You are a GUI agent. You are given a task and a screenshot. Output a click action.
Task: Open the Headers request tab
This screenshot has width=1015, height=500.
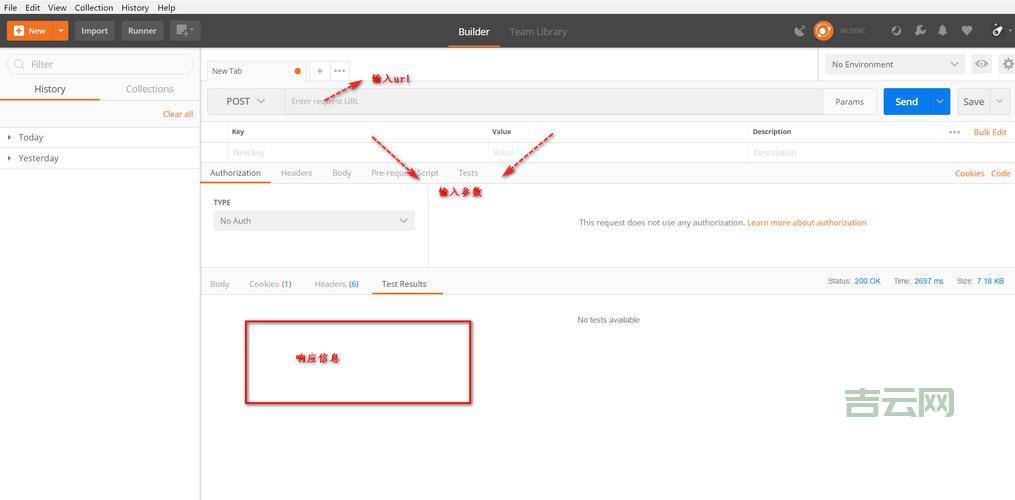296,173
